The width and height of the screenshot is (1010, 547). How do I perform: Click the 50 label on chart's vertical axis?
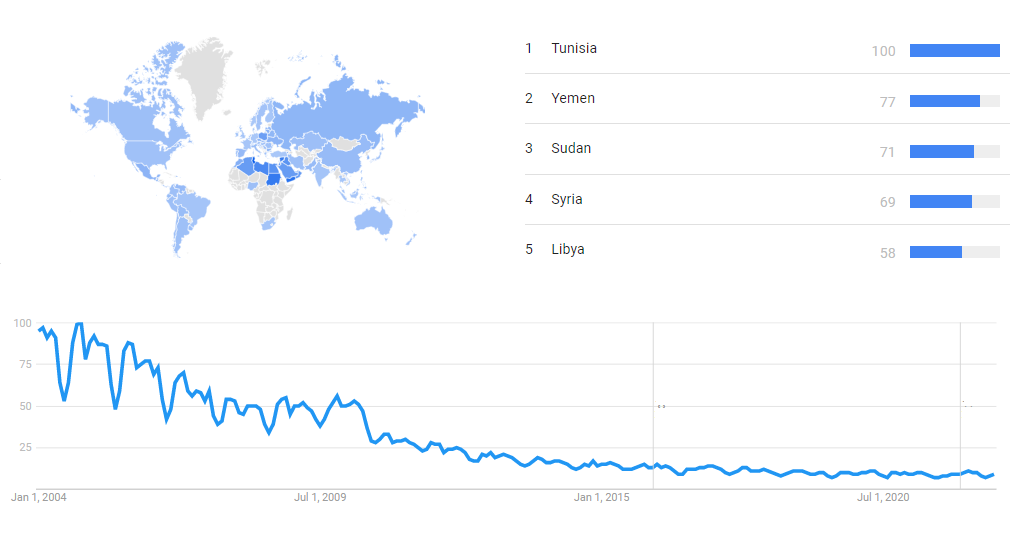[x=21, y=406]
